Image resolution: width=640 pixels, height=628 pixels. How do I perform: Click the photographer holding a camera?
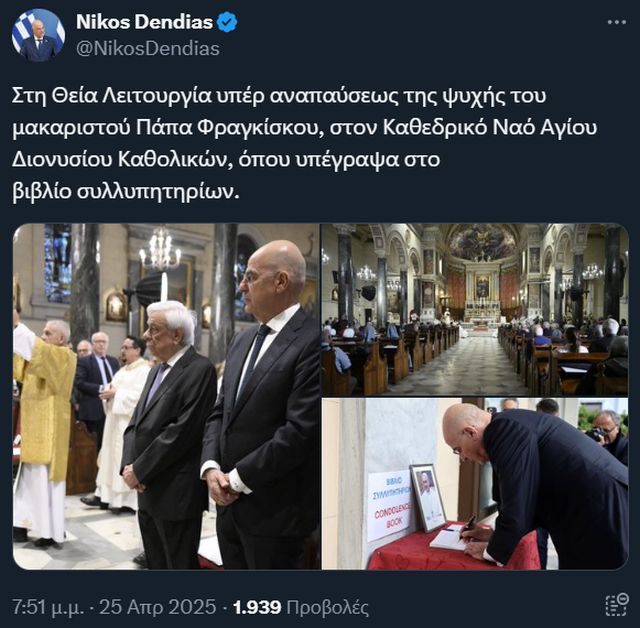click(607, 436)
